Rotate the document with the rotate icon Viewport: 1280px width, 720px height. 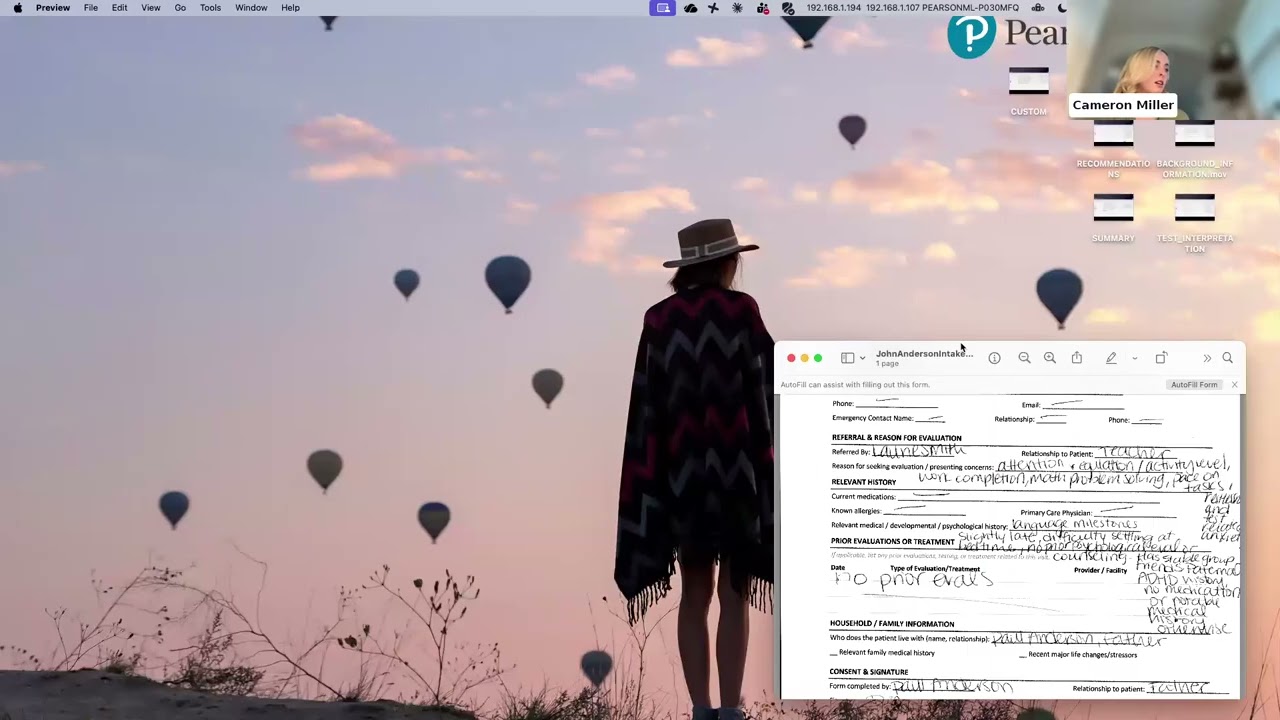click(1161, 358)
